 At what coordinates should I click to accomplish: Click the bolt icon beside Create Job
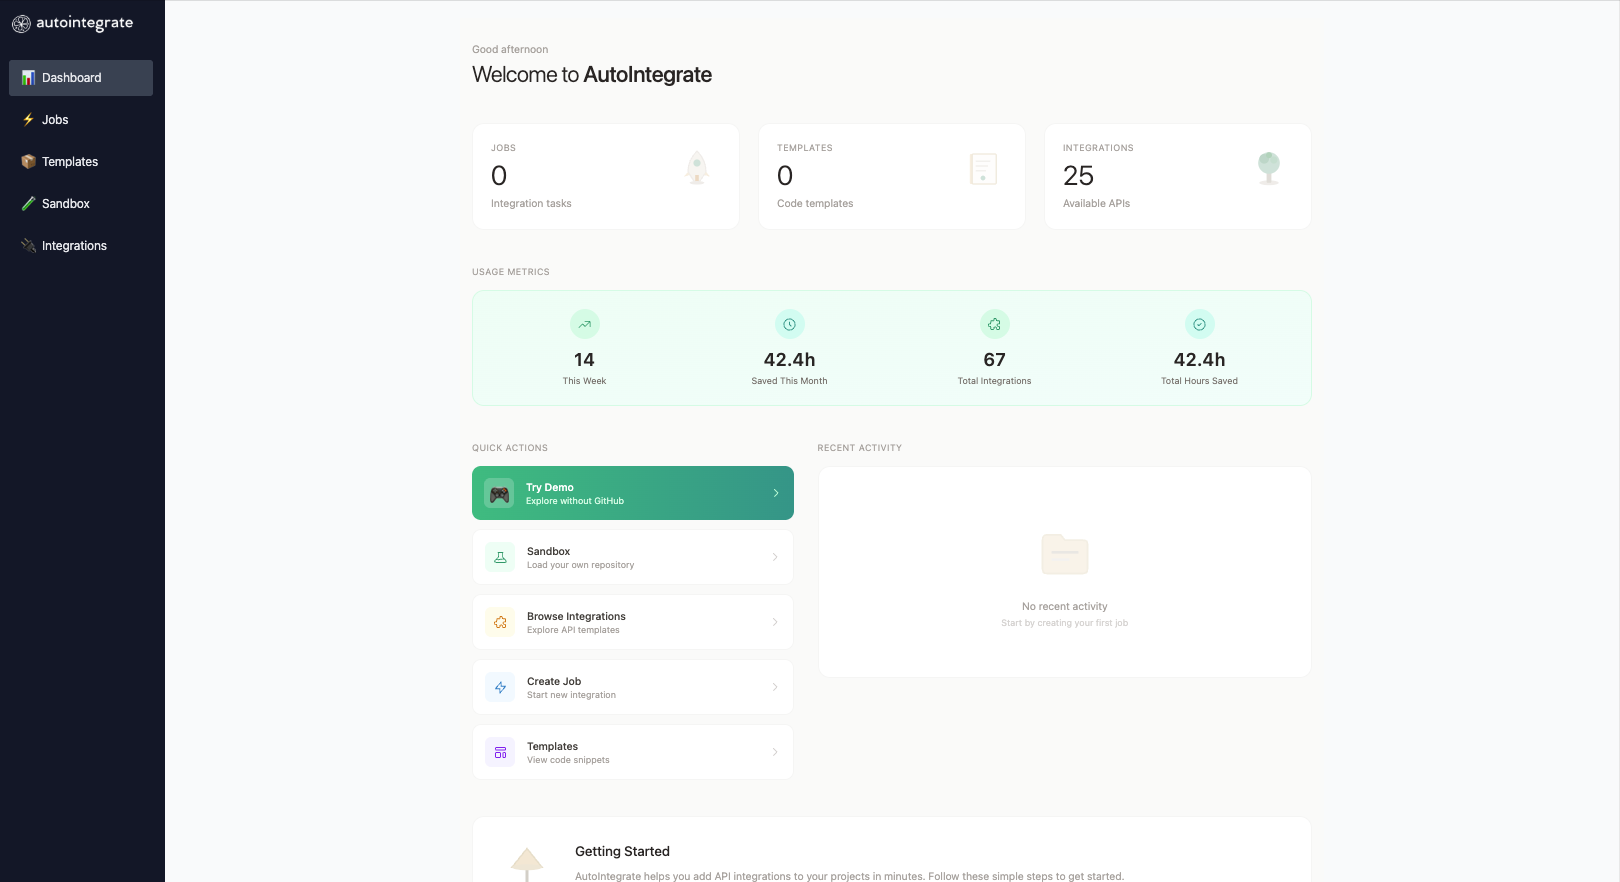(x=500, y=687)
